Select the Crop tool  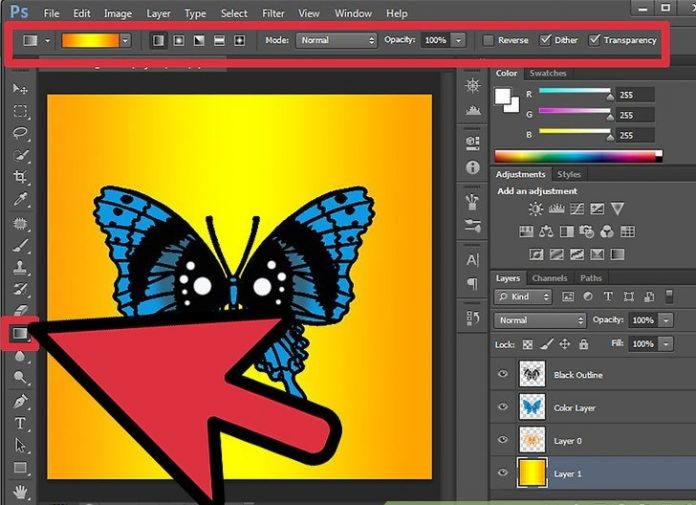tap(20, 177)
